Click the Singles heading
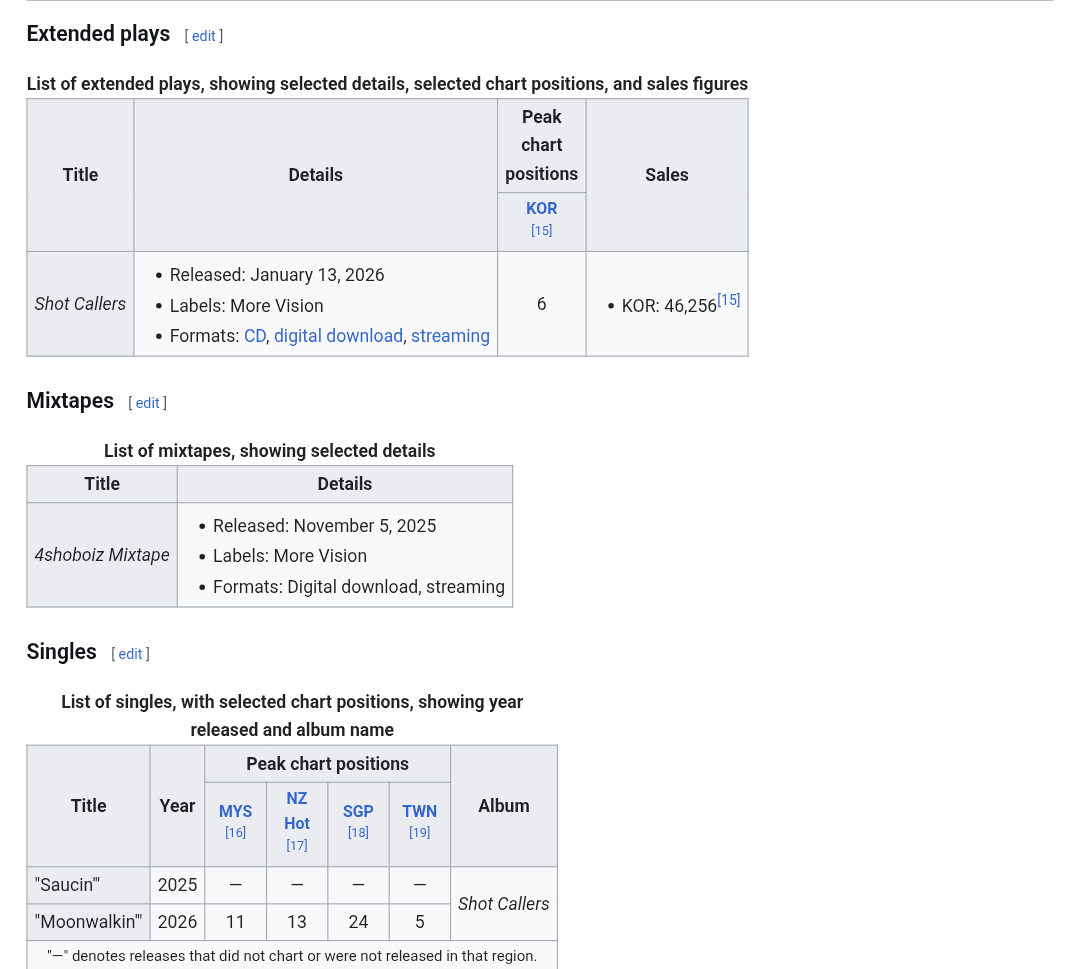The width and height of the screenshot is (1080, 969). (x=61, y=652)
